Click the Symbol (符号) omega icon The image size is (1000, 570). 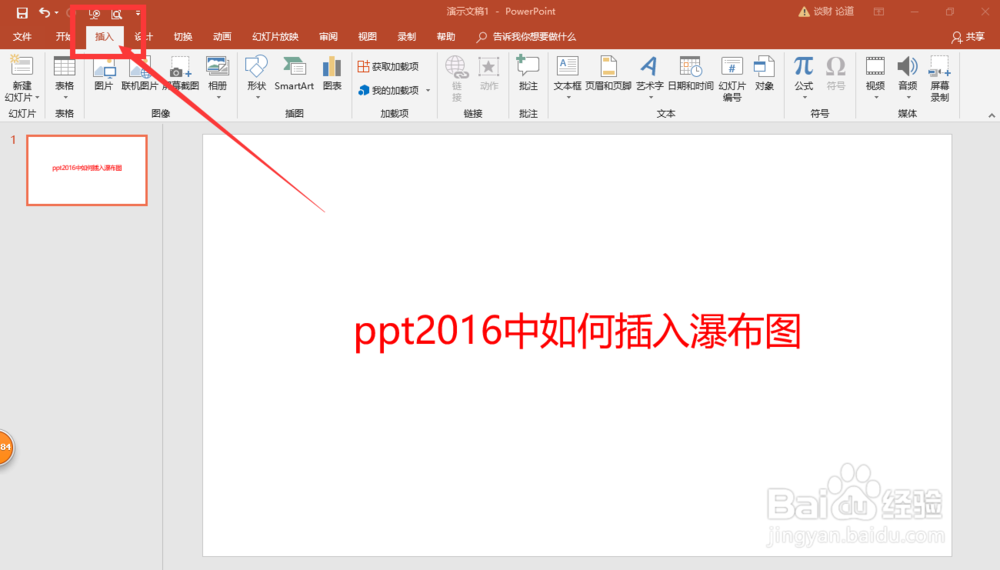(x=835, y=66)
